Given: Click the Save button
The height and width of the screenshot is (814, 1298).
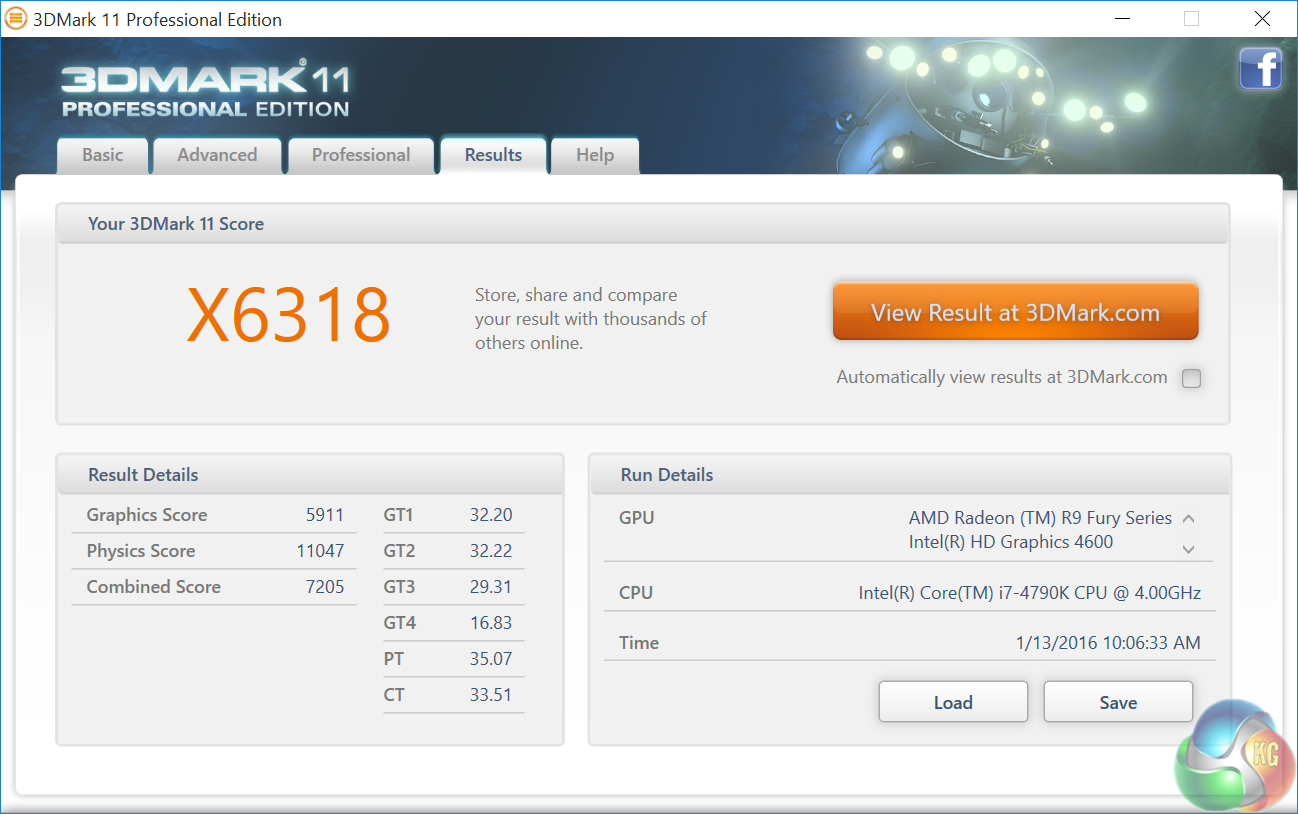Looking at the screenshot, I should (x=1118, y=702).
